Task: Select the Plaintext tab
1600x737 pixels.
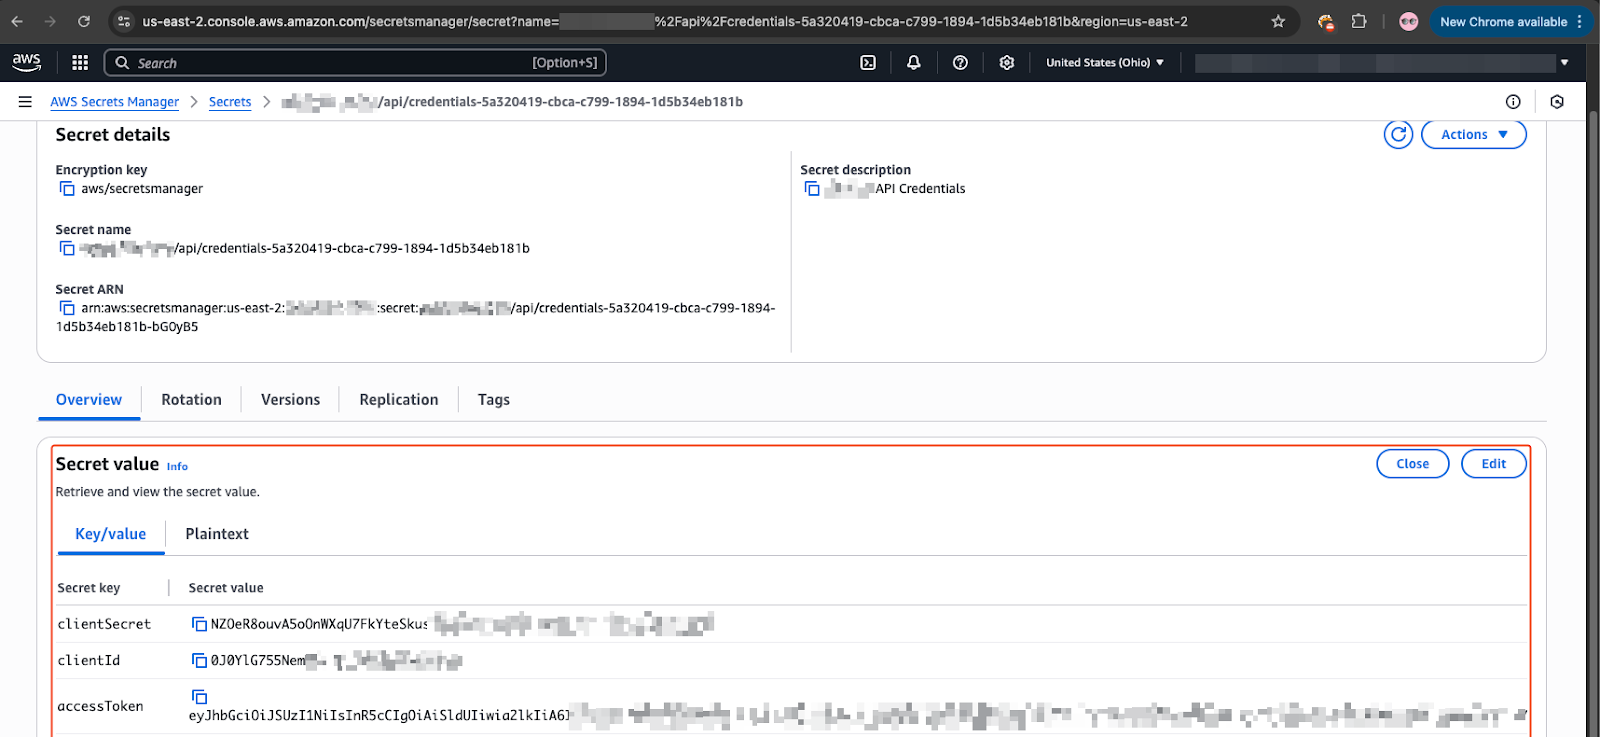Action: pos(217,534)
